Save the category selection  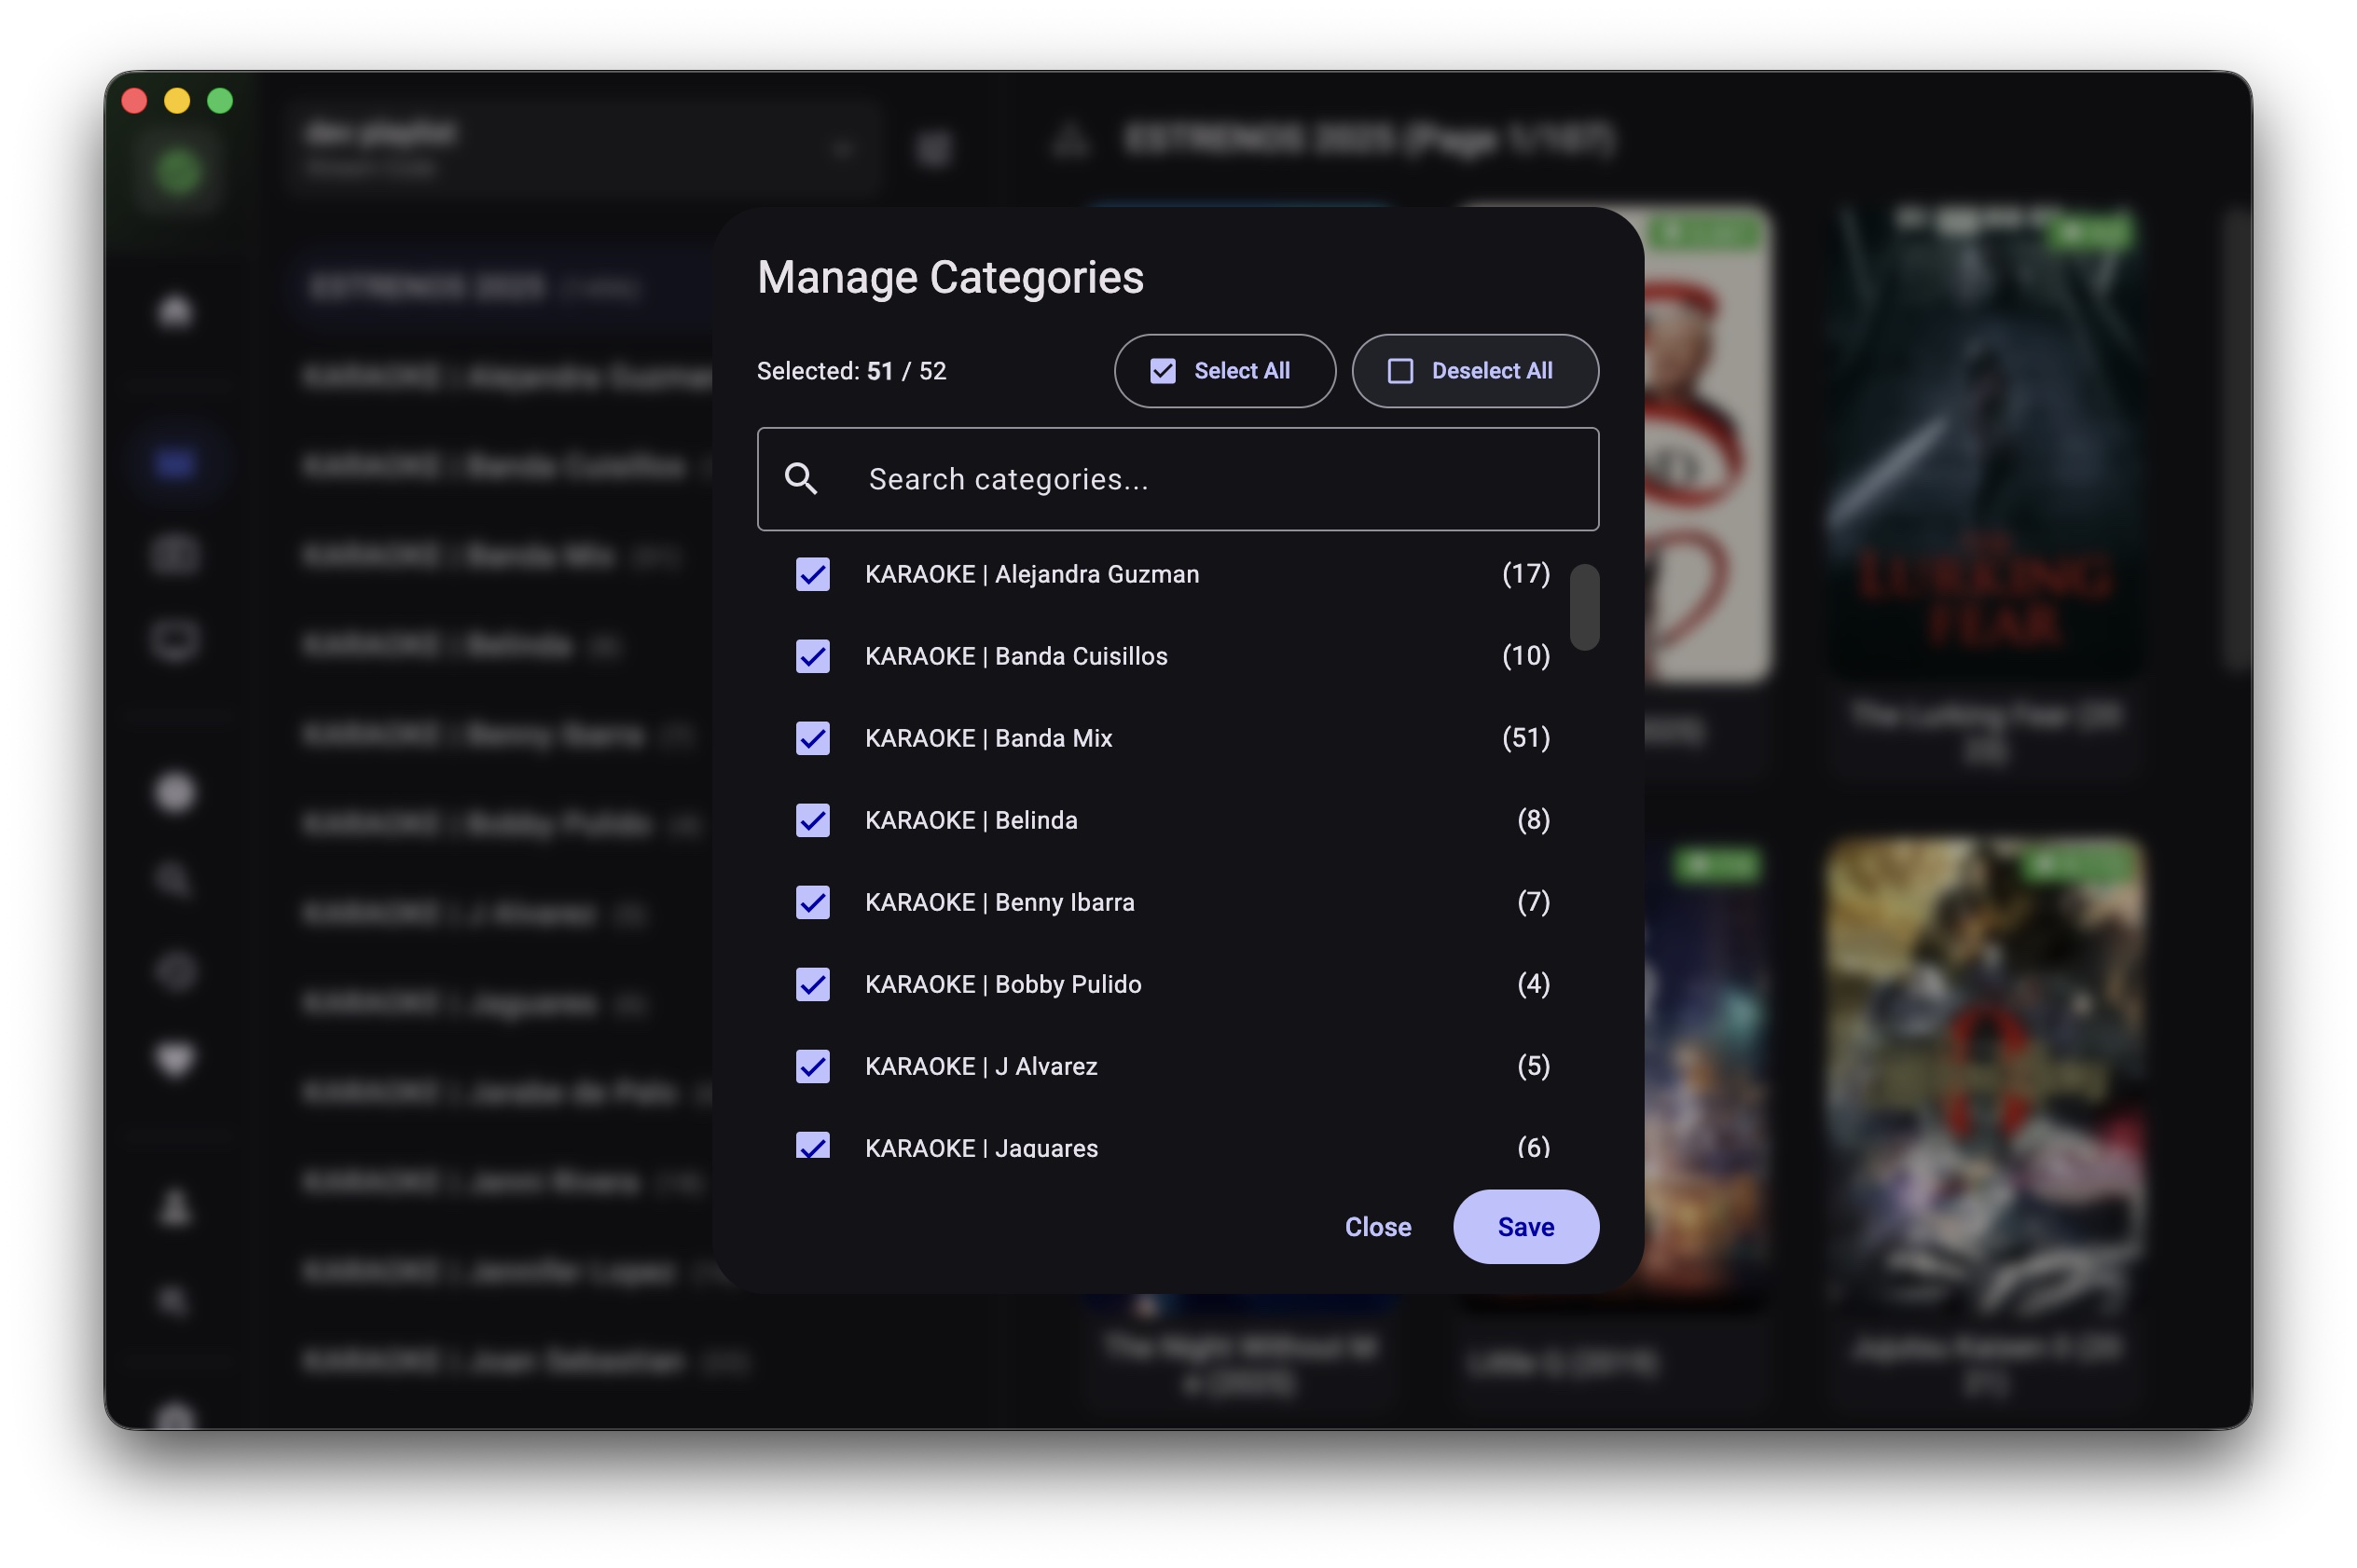coord(1524,1226)
